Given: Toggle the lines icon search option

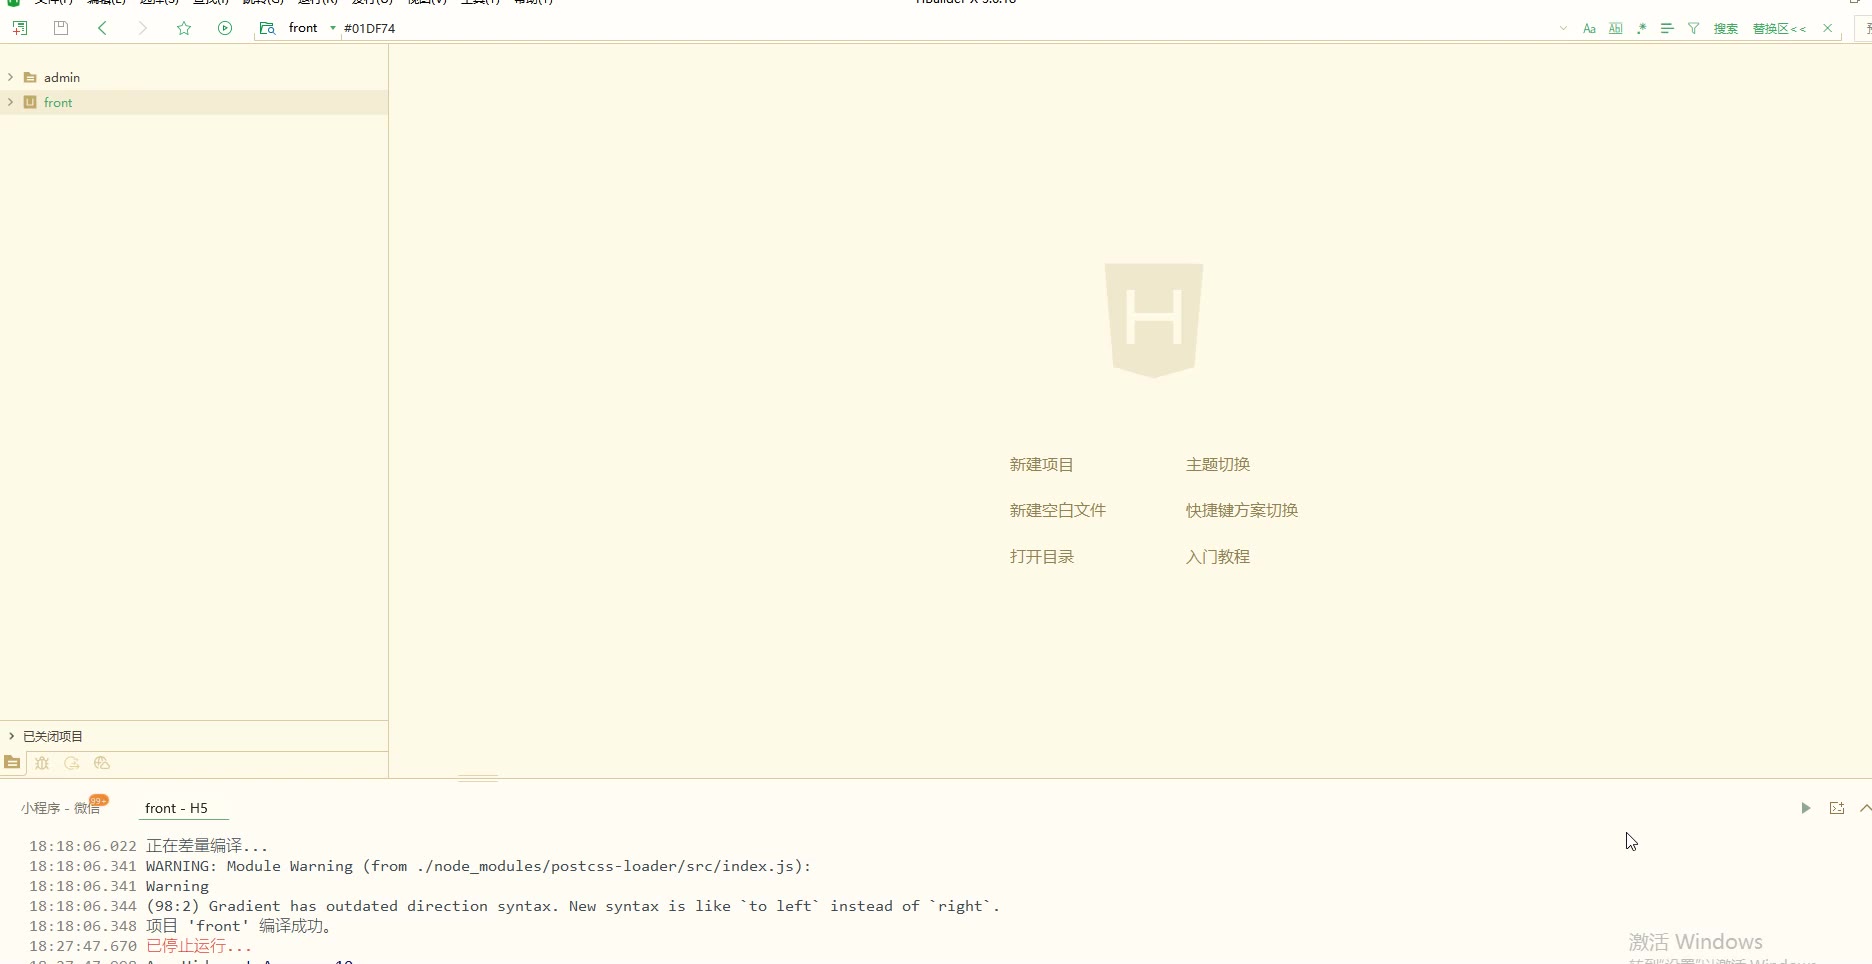Looking at the screenshot, I should point(1667,28).
